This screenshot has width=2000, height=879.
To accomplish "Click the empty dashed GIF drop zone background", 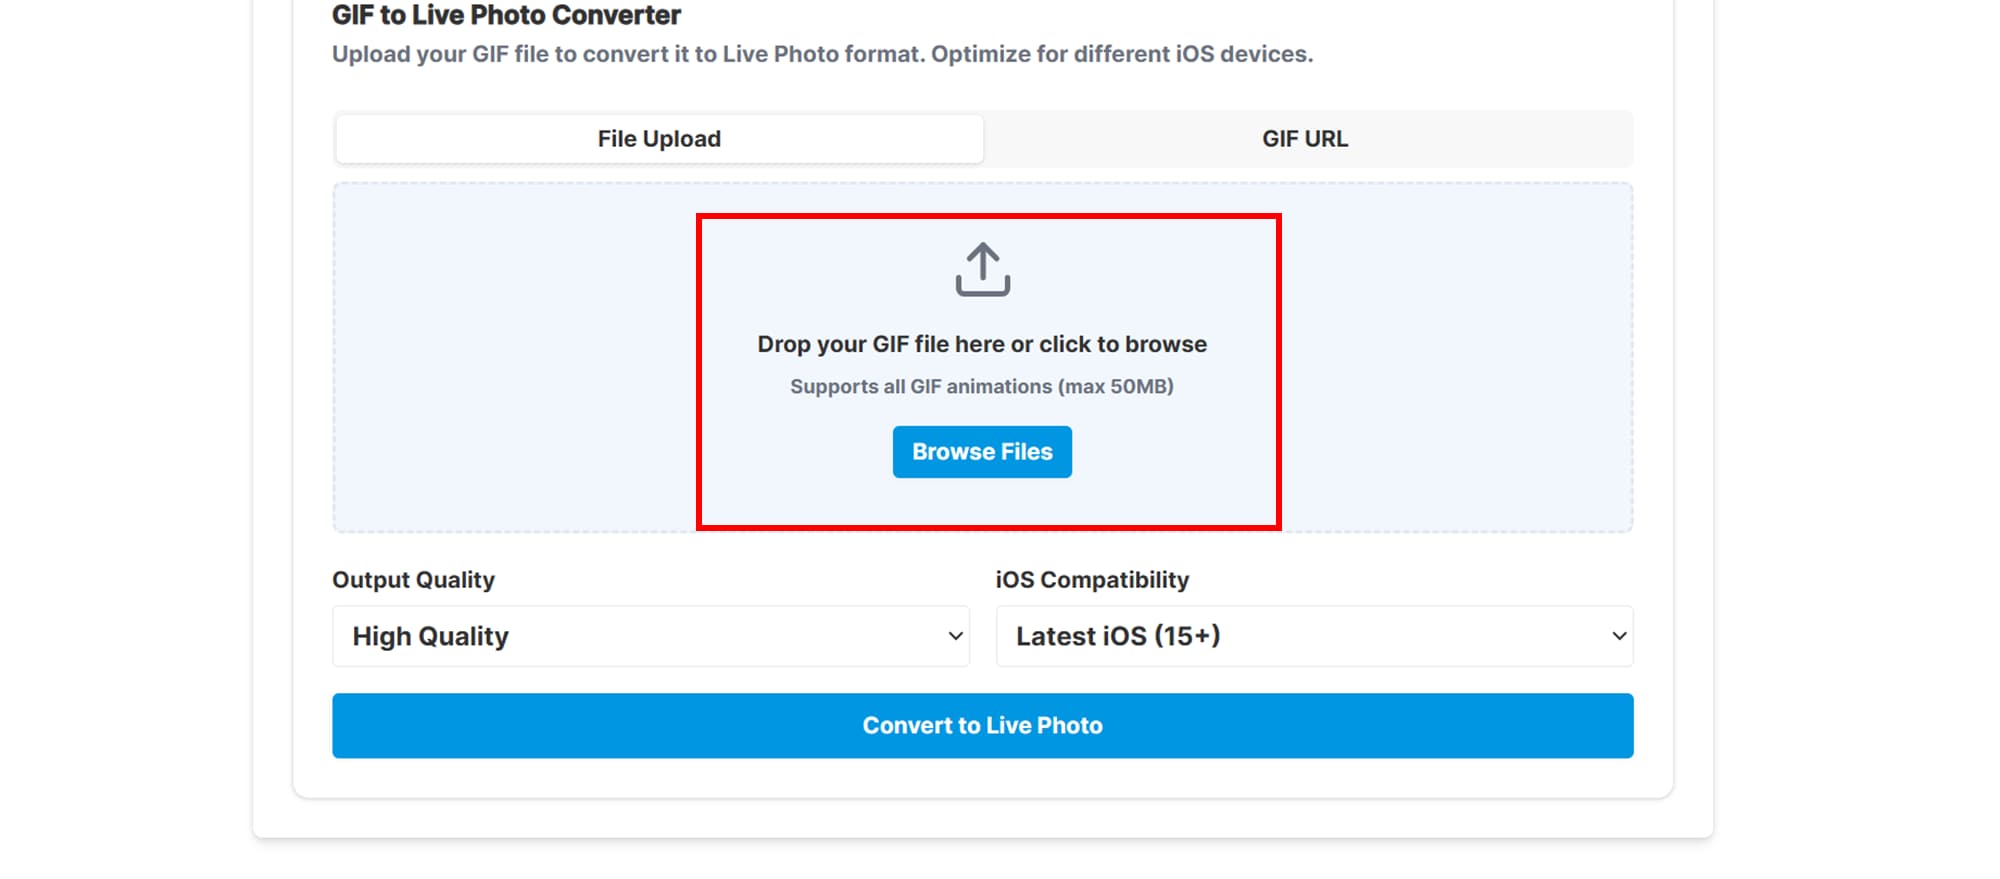I will pyautogui.click(x=500, y=360).
